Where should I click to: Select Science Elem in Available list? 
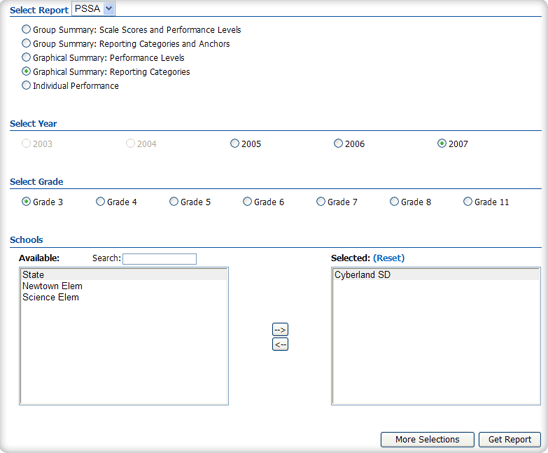tap(124, 297)
